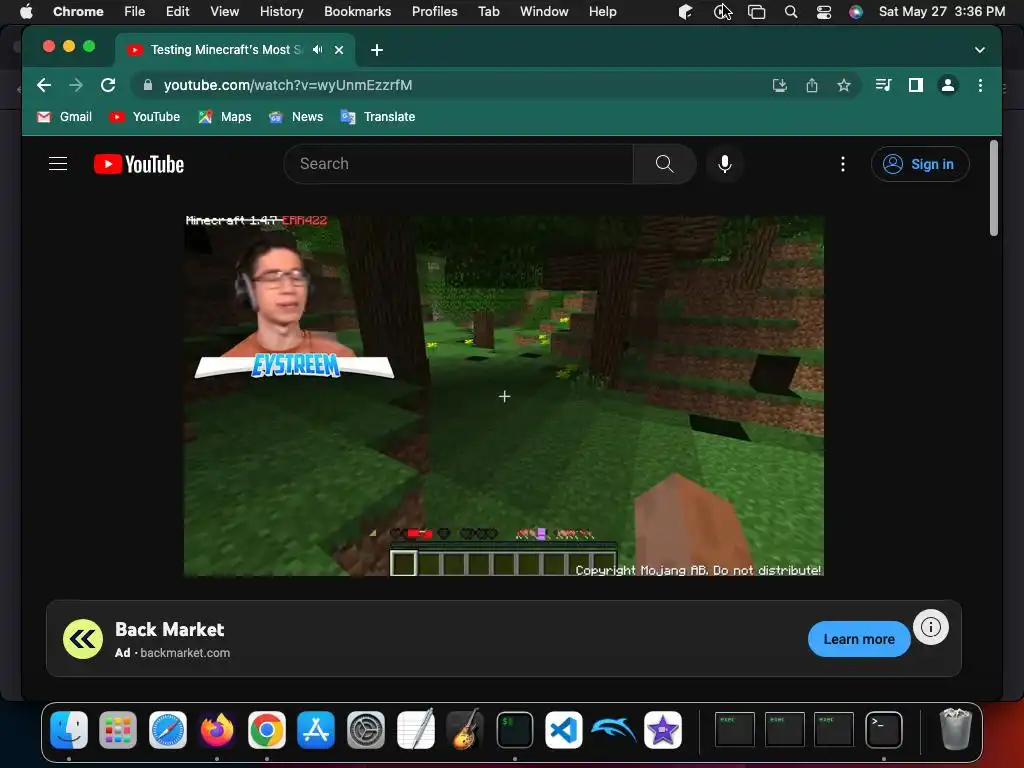Open Visual Studio Code from the Dock

564,729
